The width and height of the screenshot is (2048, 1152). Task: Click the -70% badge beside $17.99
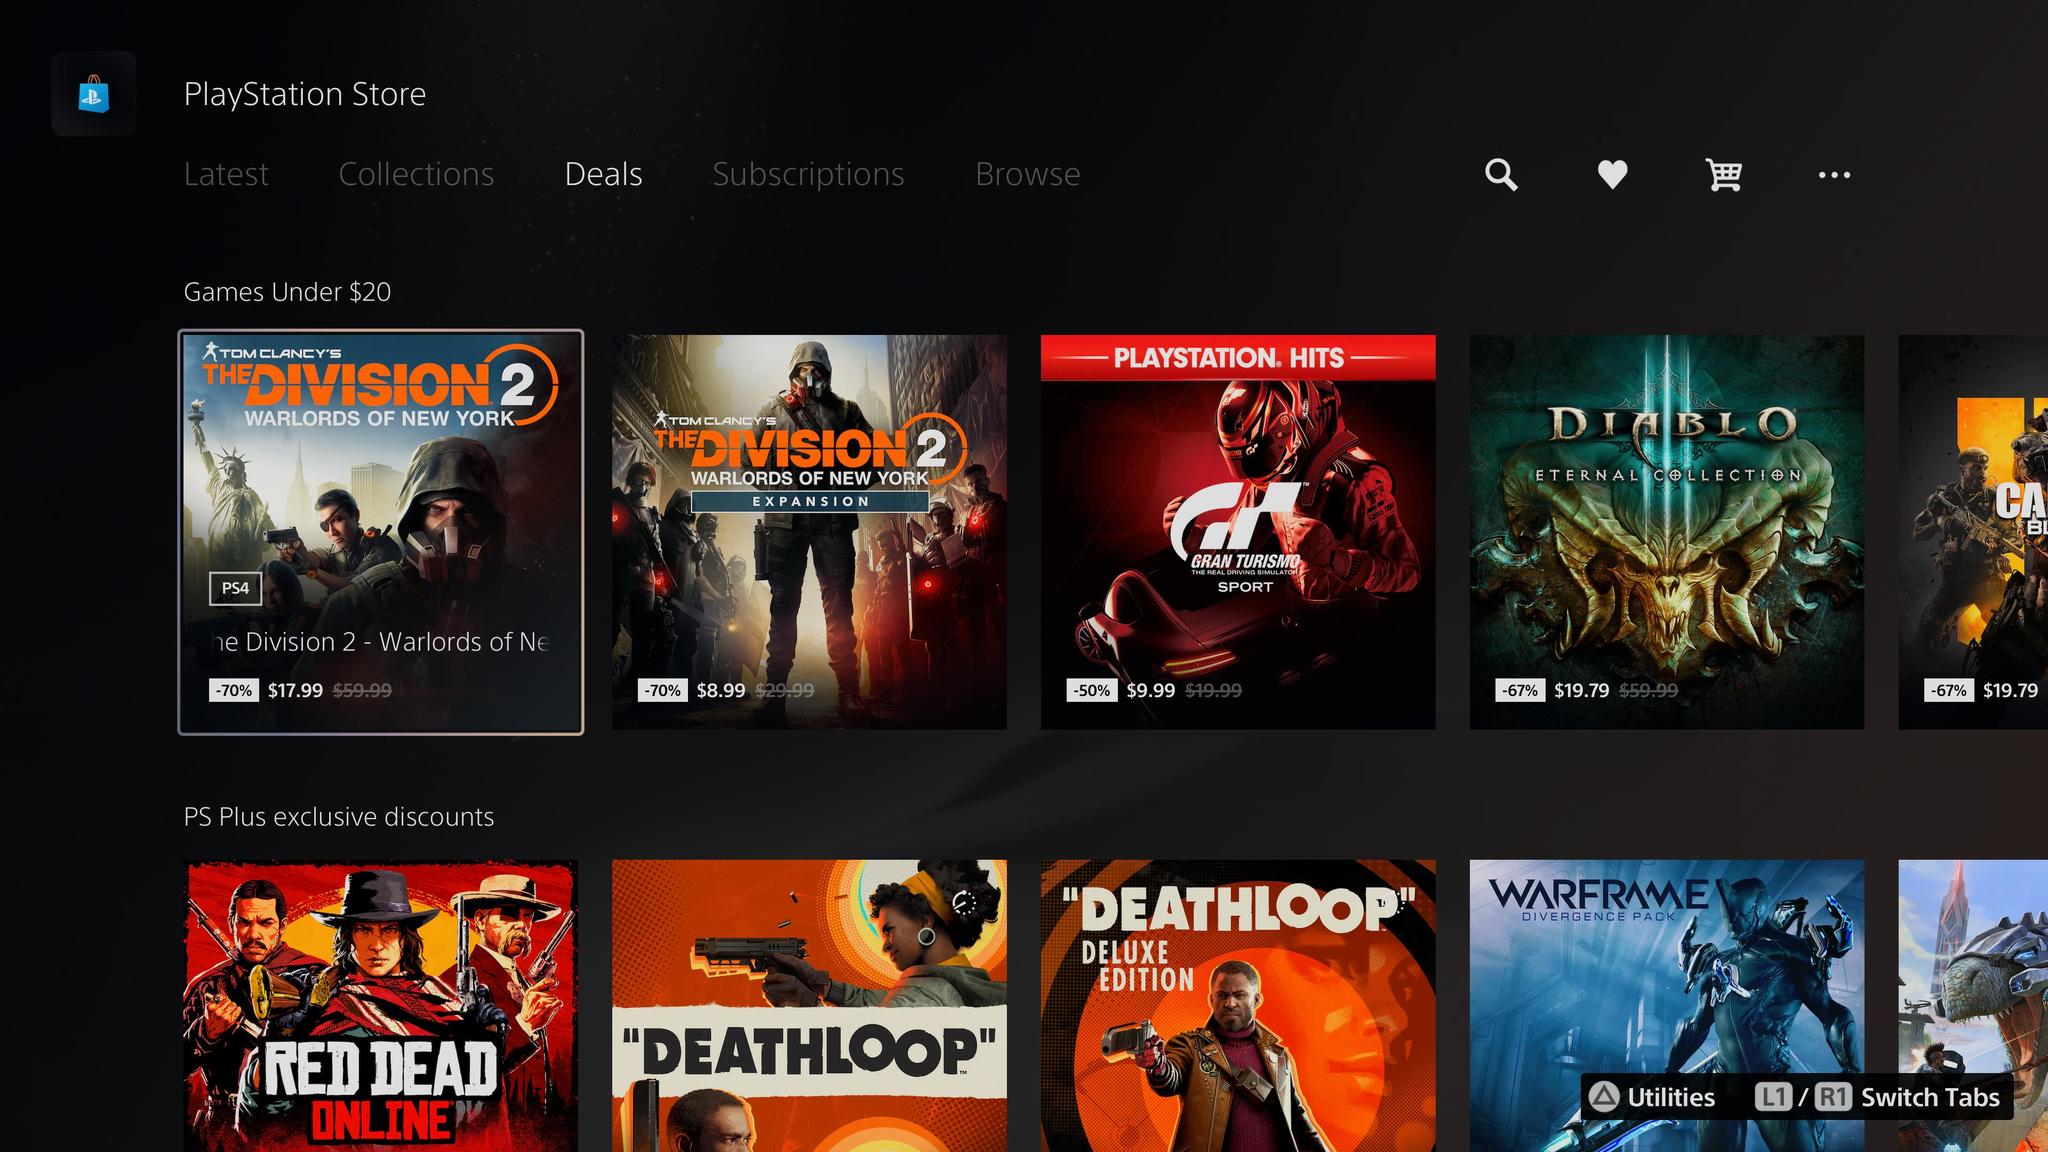click(x=234, y=690)
